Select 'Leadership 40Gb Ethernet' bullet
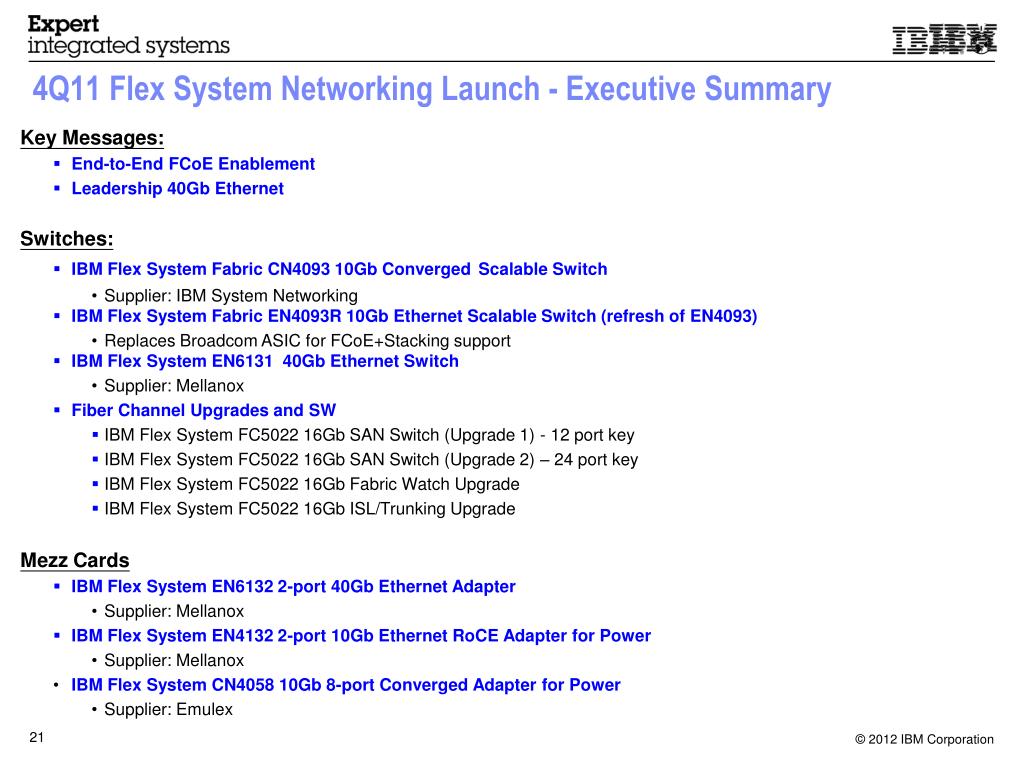This screenshot has height=768, width=1024. coord(177,189)
